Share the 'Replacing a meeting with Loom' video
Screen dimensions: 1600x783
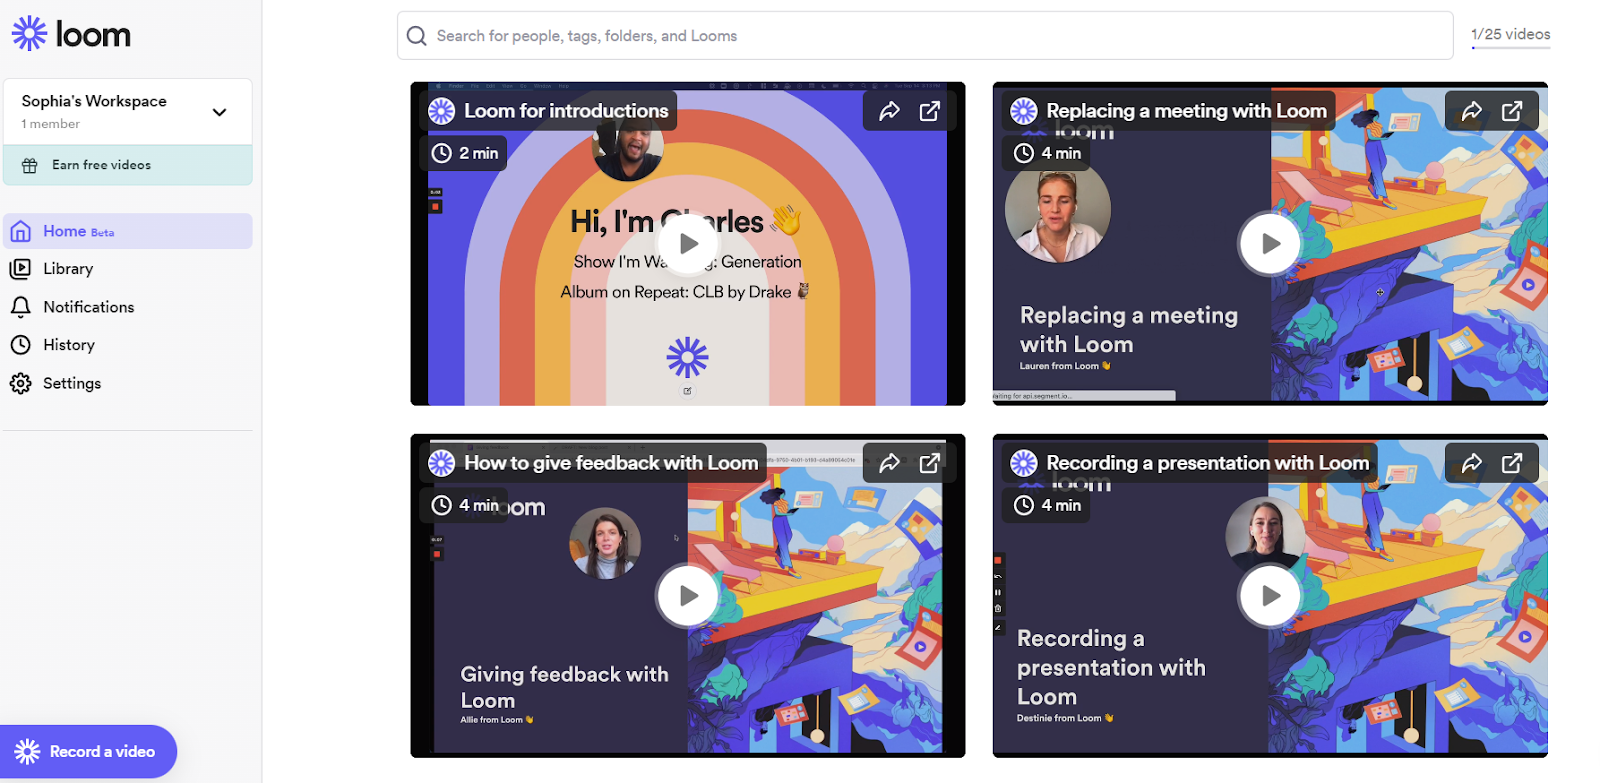[x=1471, y=111]
